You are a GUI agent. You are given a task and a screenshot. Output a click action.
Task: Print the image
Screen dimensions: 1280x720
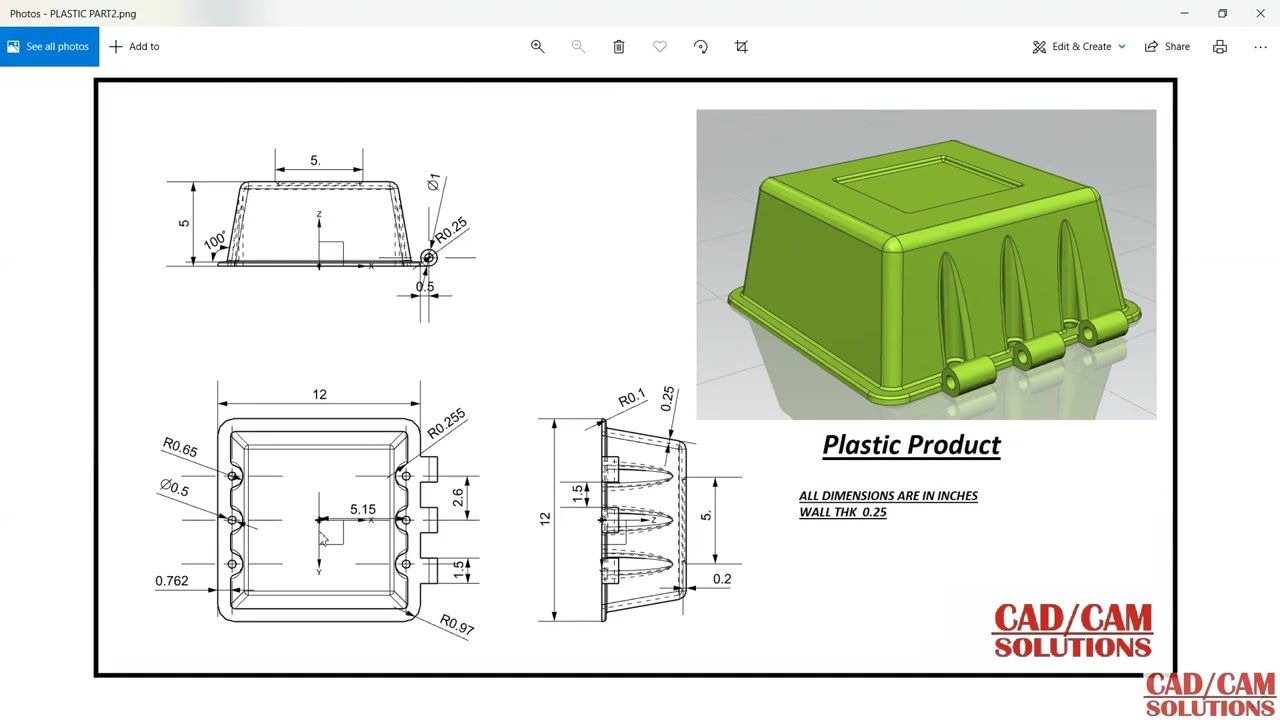[x=1220, y=46]
